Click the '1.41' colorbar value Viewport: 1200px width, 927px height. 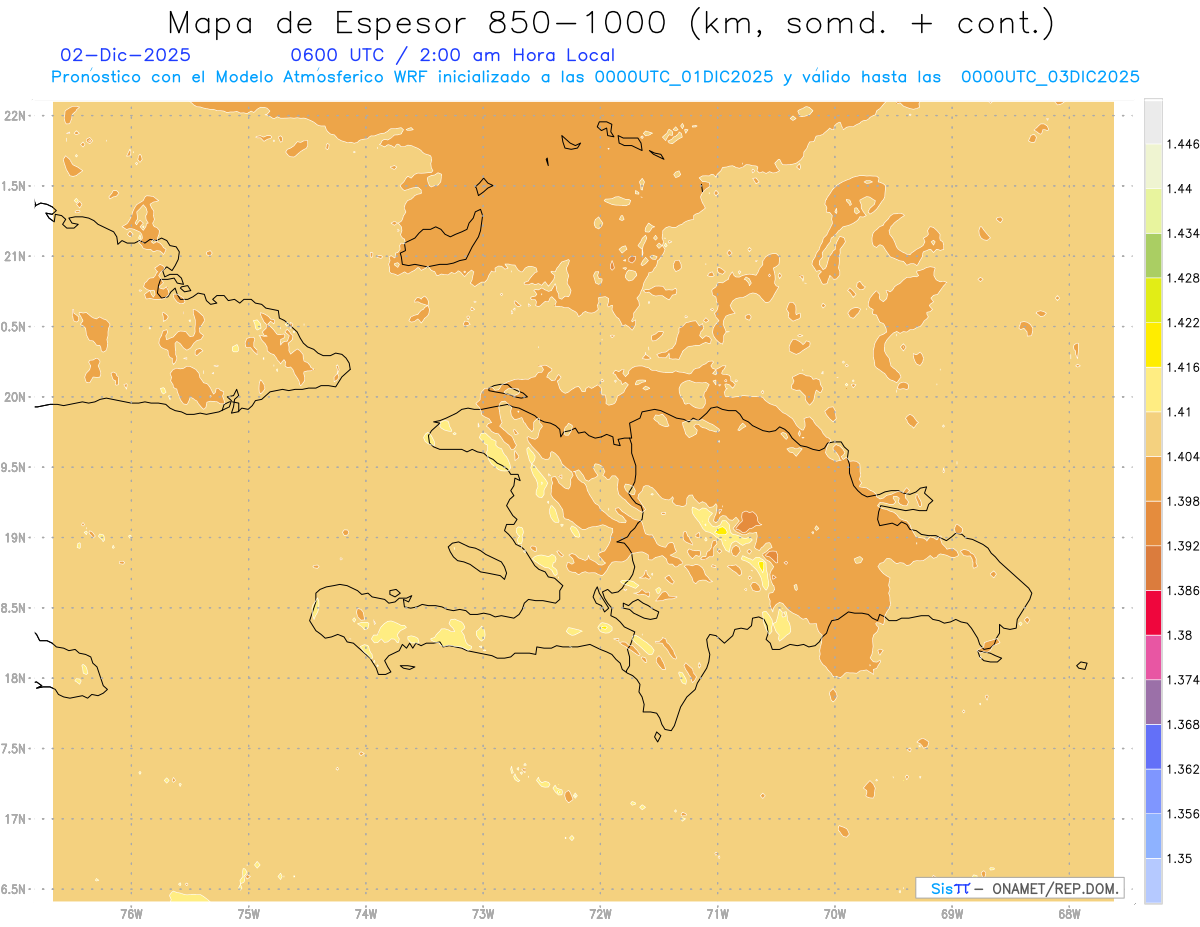pyautogui.click(x=1180, y=411)
